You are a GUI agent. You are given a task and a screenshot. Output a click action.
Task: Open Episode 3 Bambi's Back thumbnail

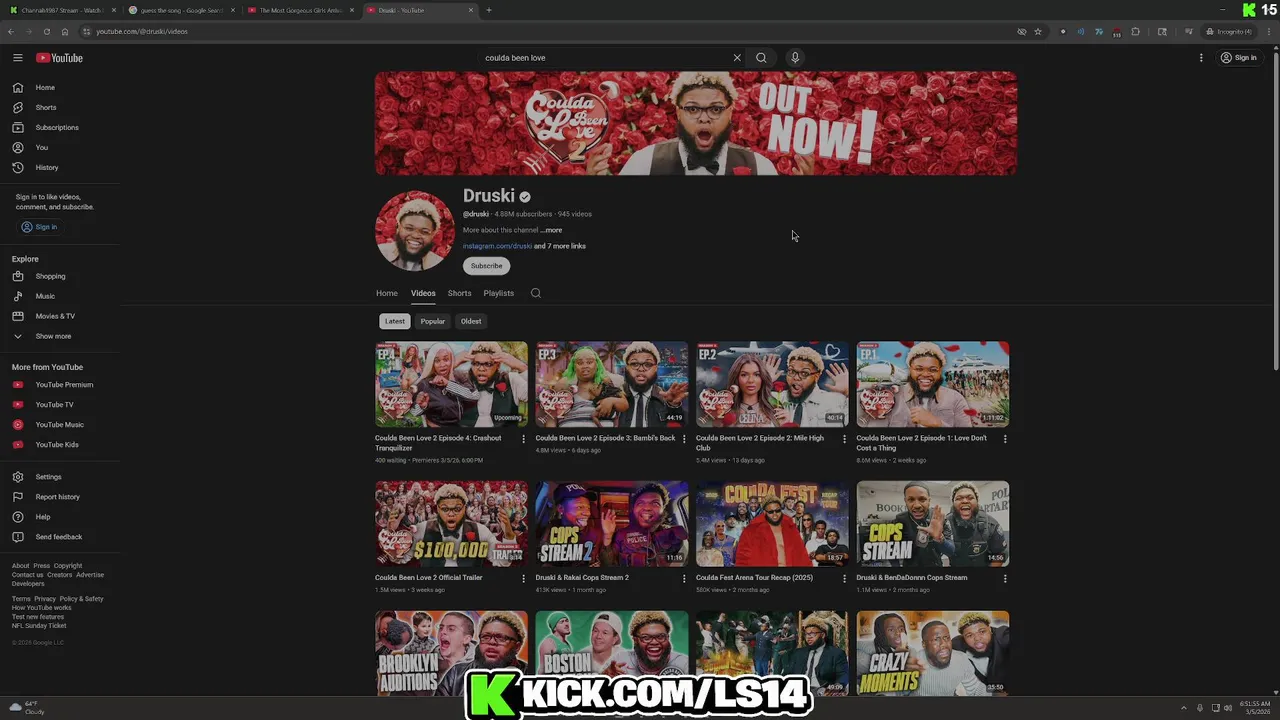(x=612, y=384)
